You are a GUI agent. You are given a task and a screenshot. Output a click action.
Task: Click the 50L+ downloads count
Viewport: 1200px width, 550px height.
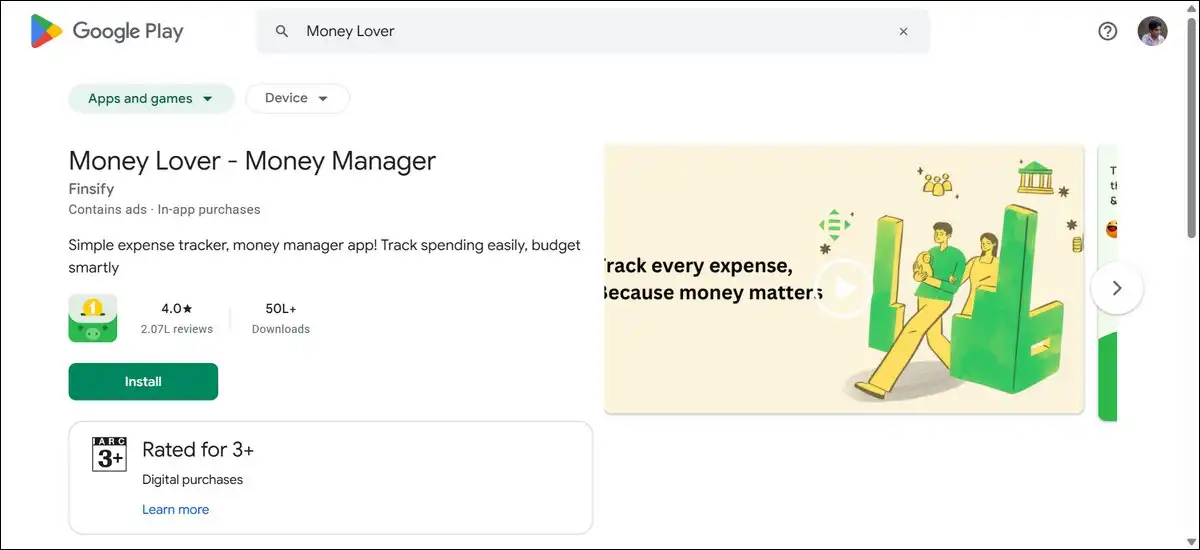pyautogui.click(x=280, y=308)
